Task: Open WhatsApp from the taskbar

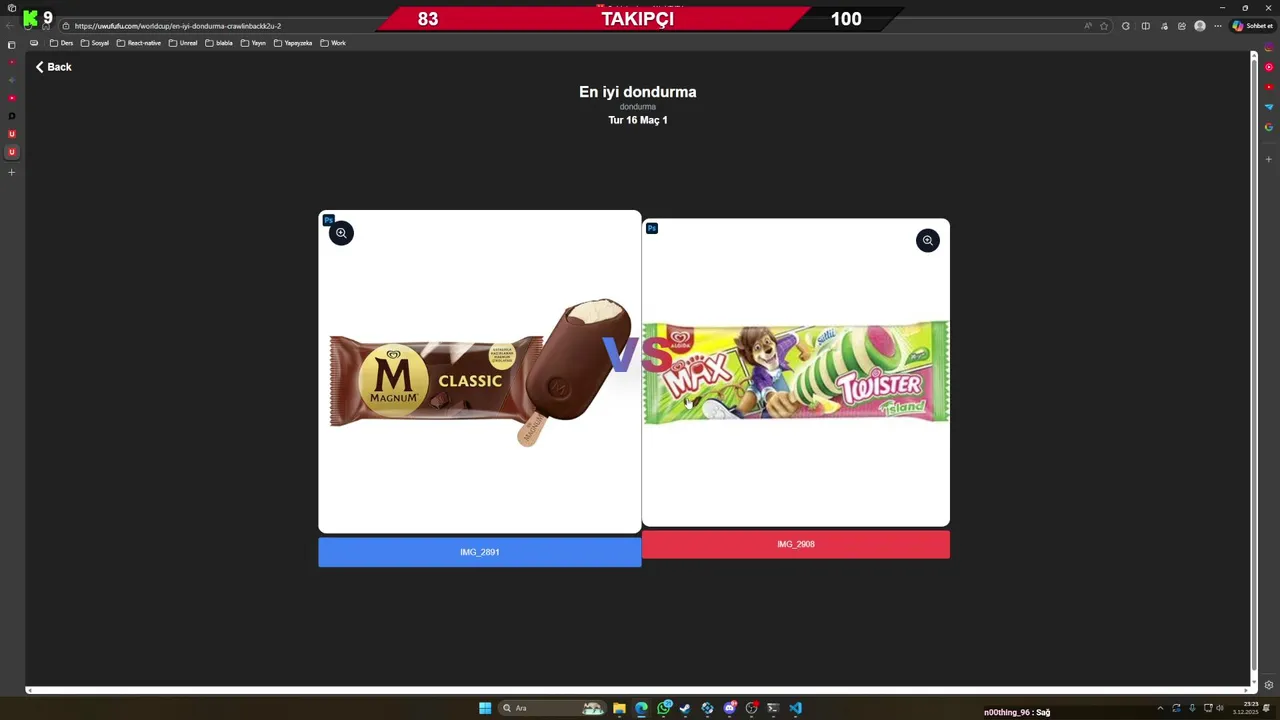Action: tap(664, 708)
